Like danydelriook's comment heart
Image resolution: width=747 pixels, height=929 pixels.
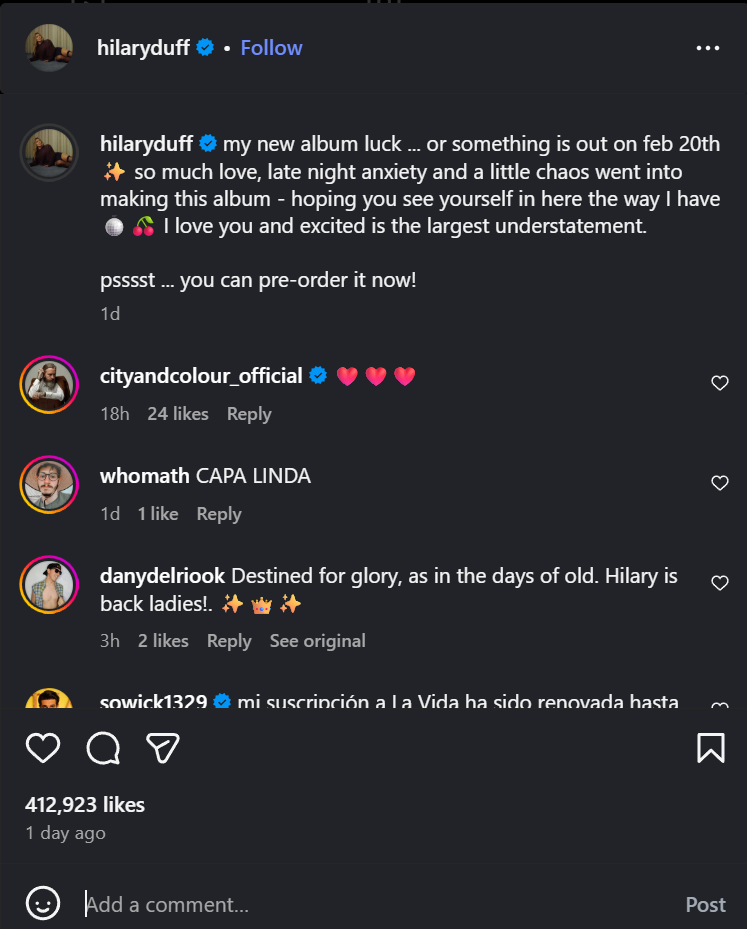point(719,583)
